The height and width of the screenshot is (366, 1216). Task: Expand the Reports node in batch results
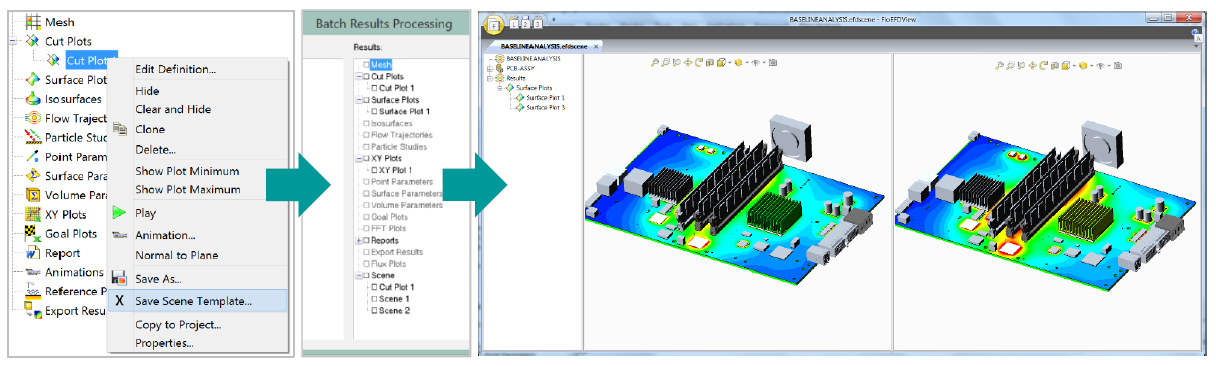pyautogui.click(x=358, y=241)
